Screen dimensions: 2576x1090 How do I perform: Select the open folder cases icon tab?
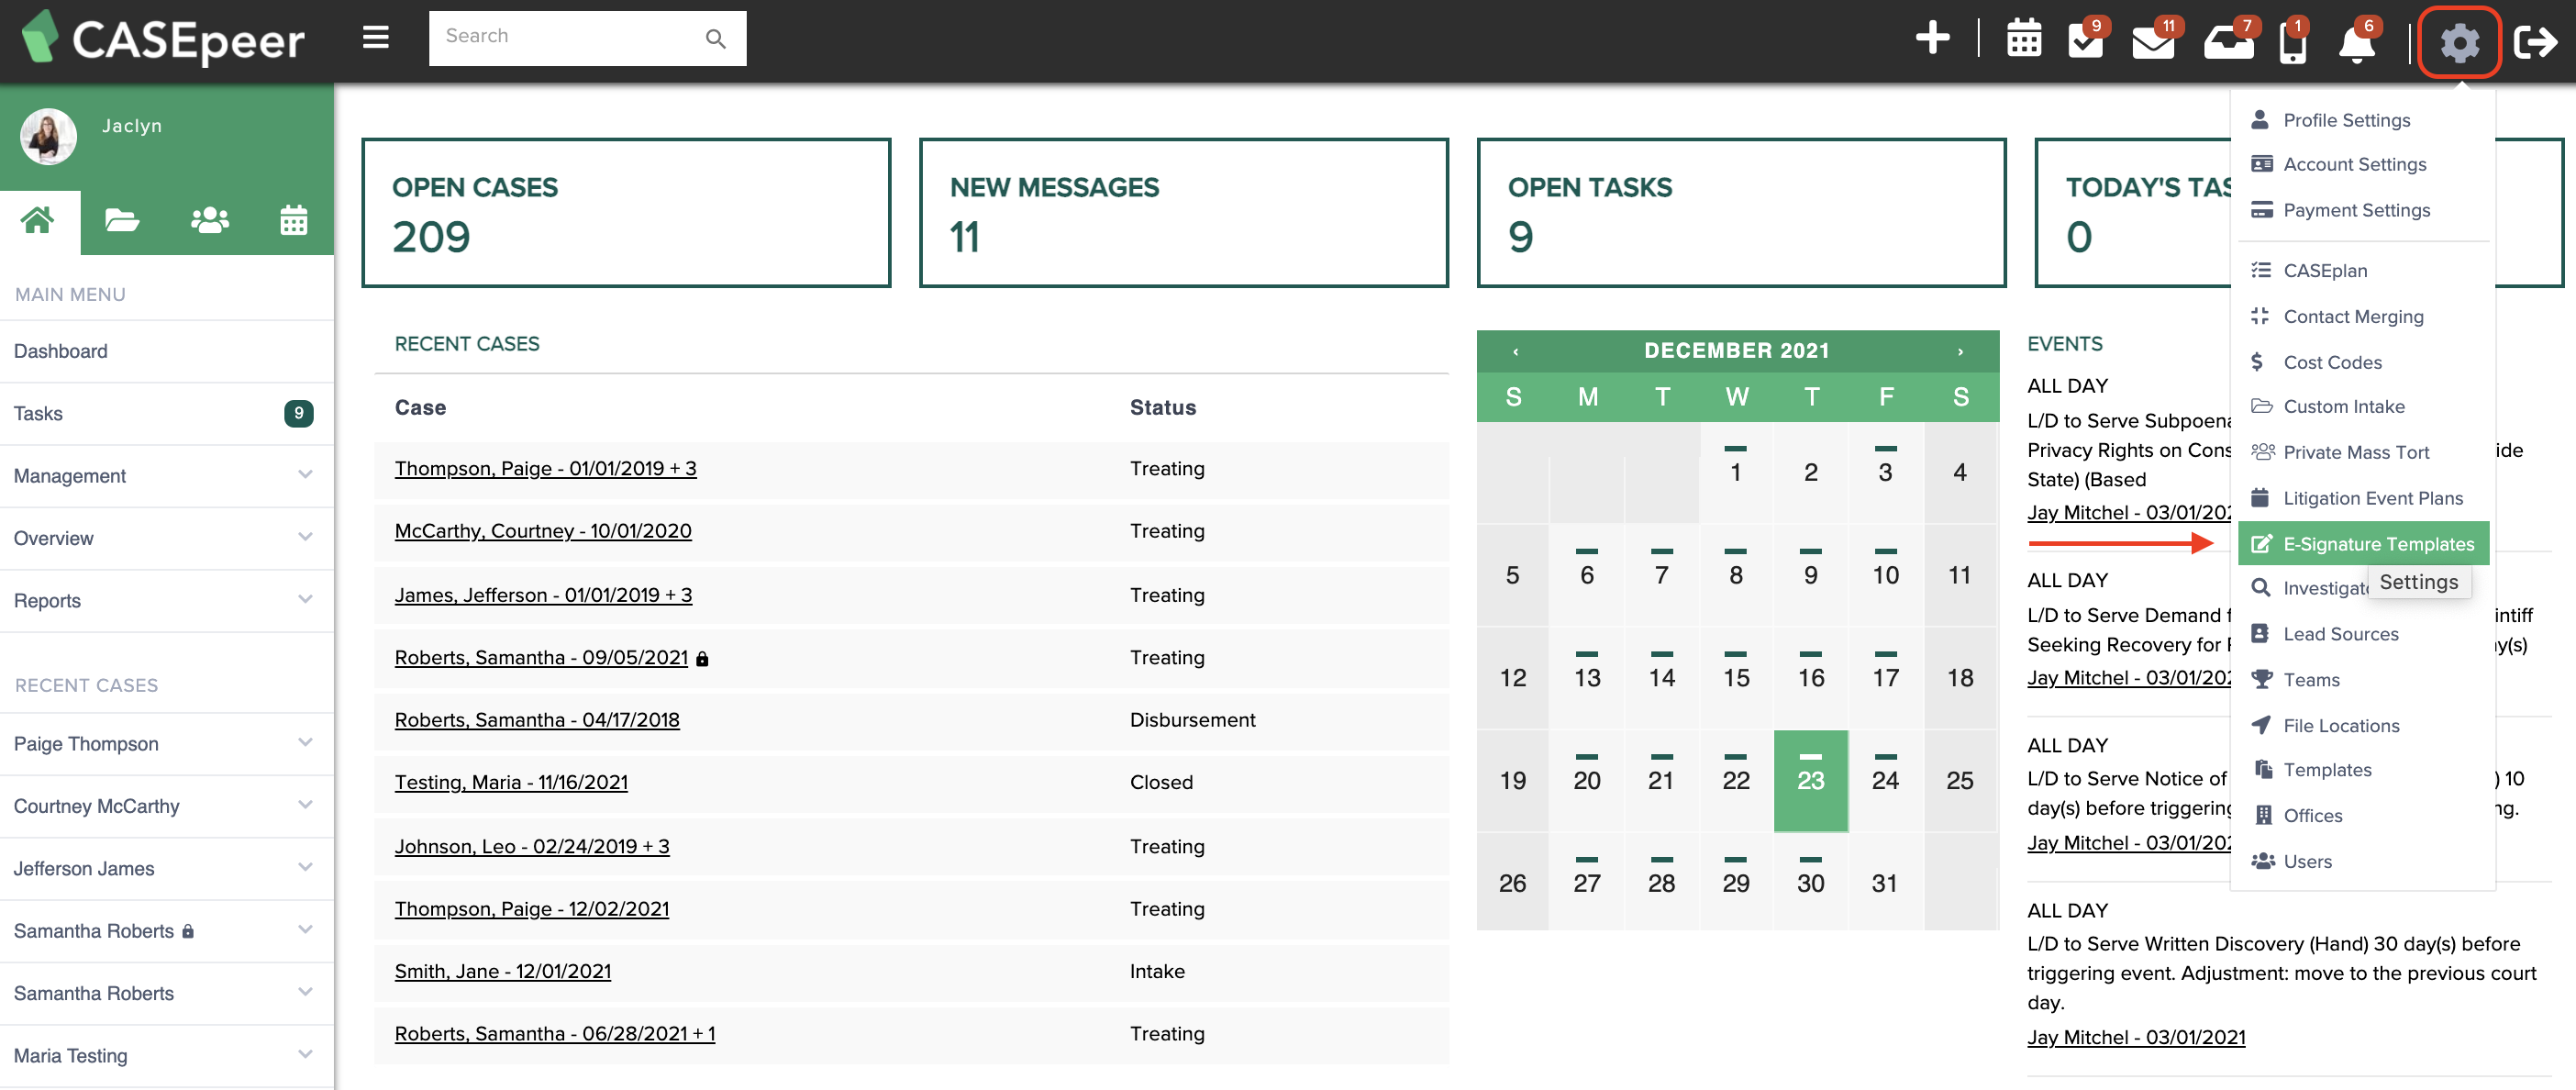pyautogui.click(x=122, y=220)
